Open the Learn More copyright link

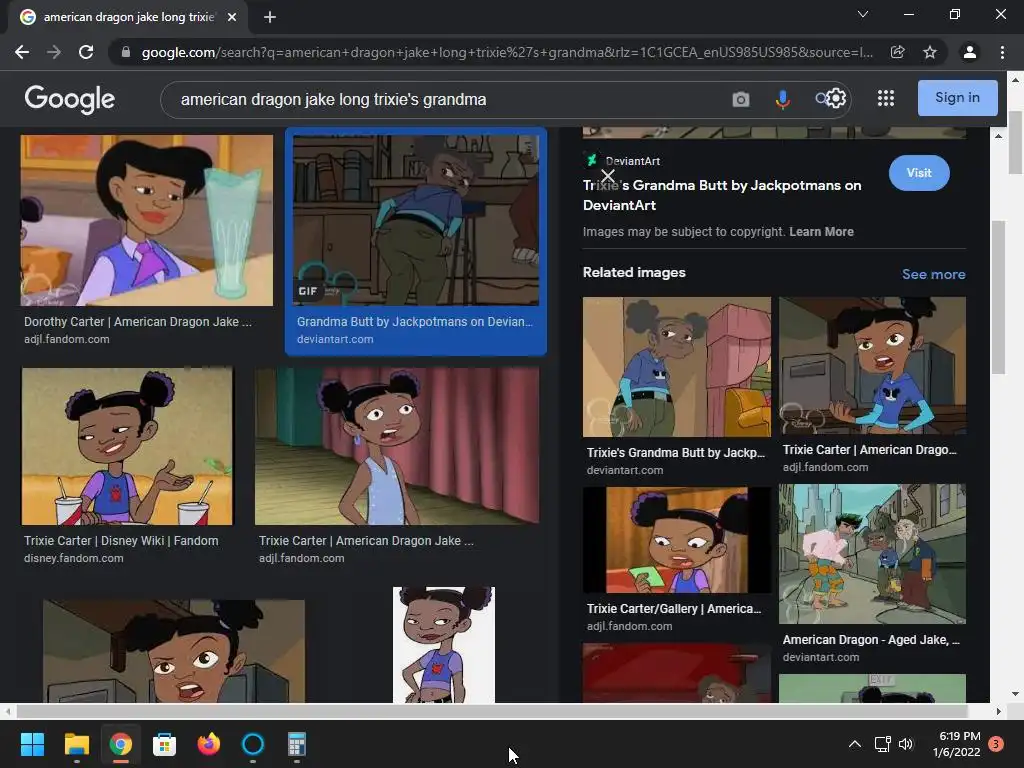[x=821, y=232]
